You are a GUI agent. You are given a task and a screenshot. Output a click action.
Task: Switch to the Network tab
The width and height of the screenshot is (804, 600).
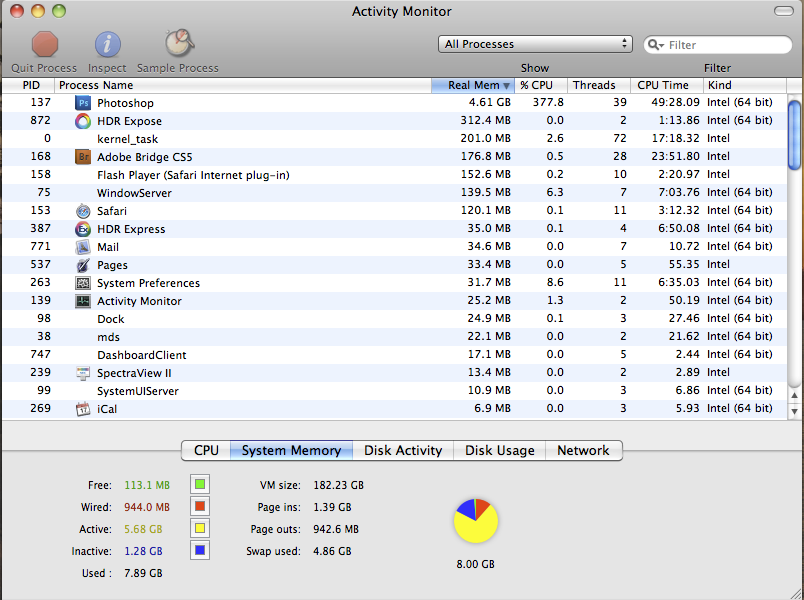[584, 450]
